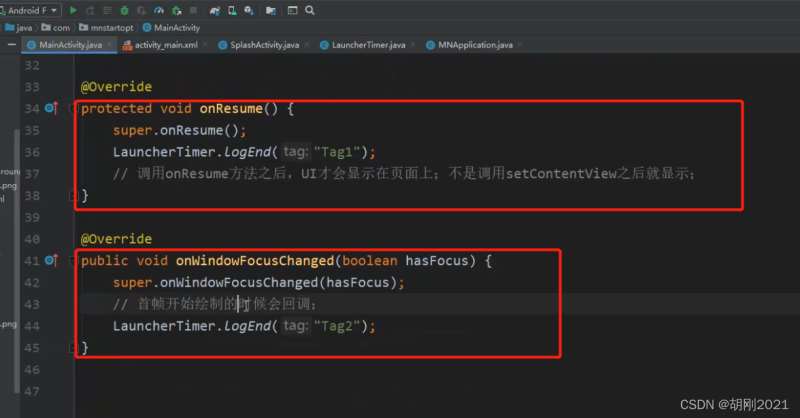This screenshot has width=800, height=418.
Task: Click the Search Everywhere magnifier icon
Action: click(310, 10)
